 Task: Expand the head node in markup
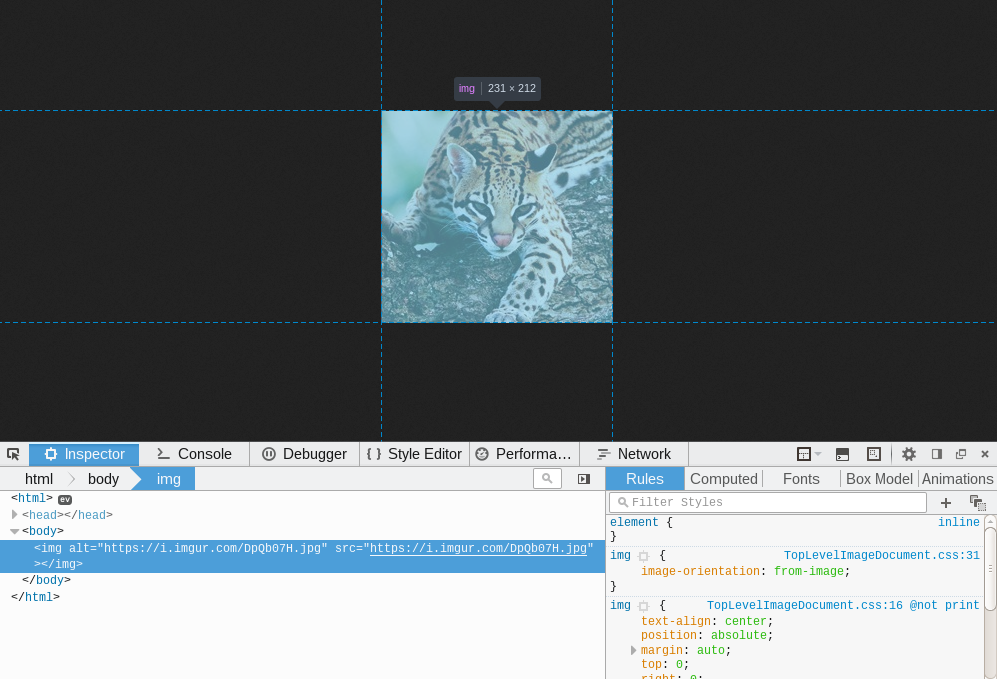[x=15, y=514]
